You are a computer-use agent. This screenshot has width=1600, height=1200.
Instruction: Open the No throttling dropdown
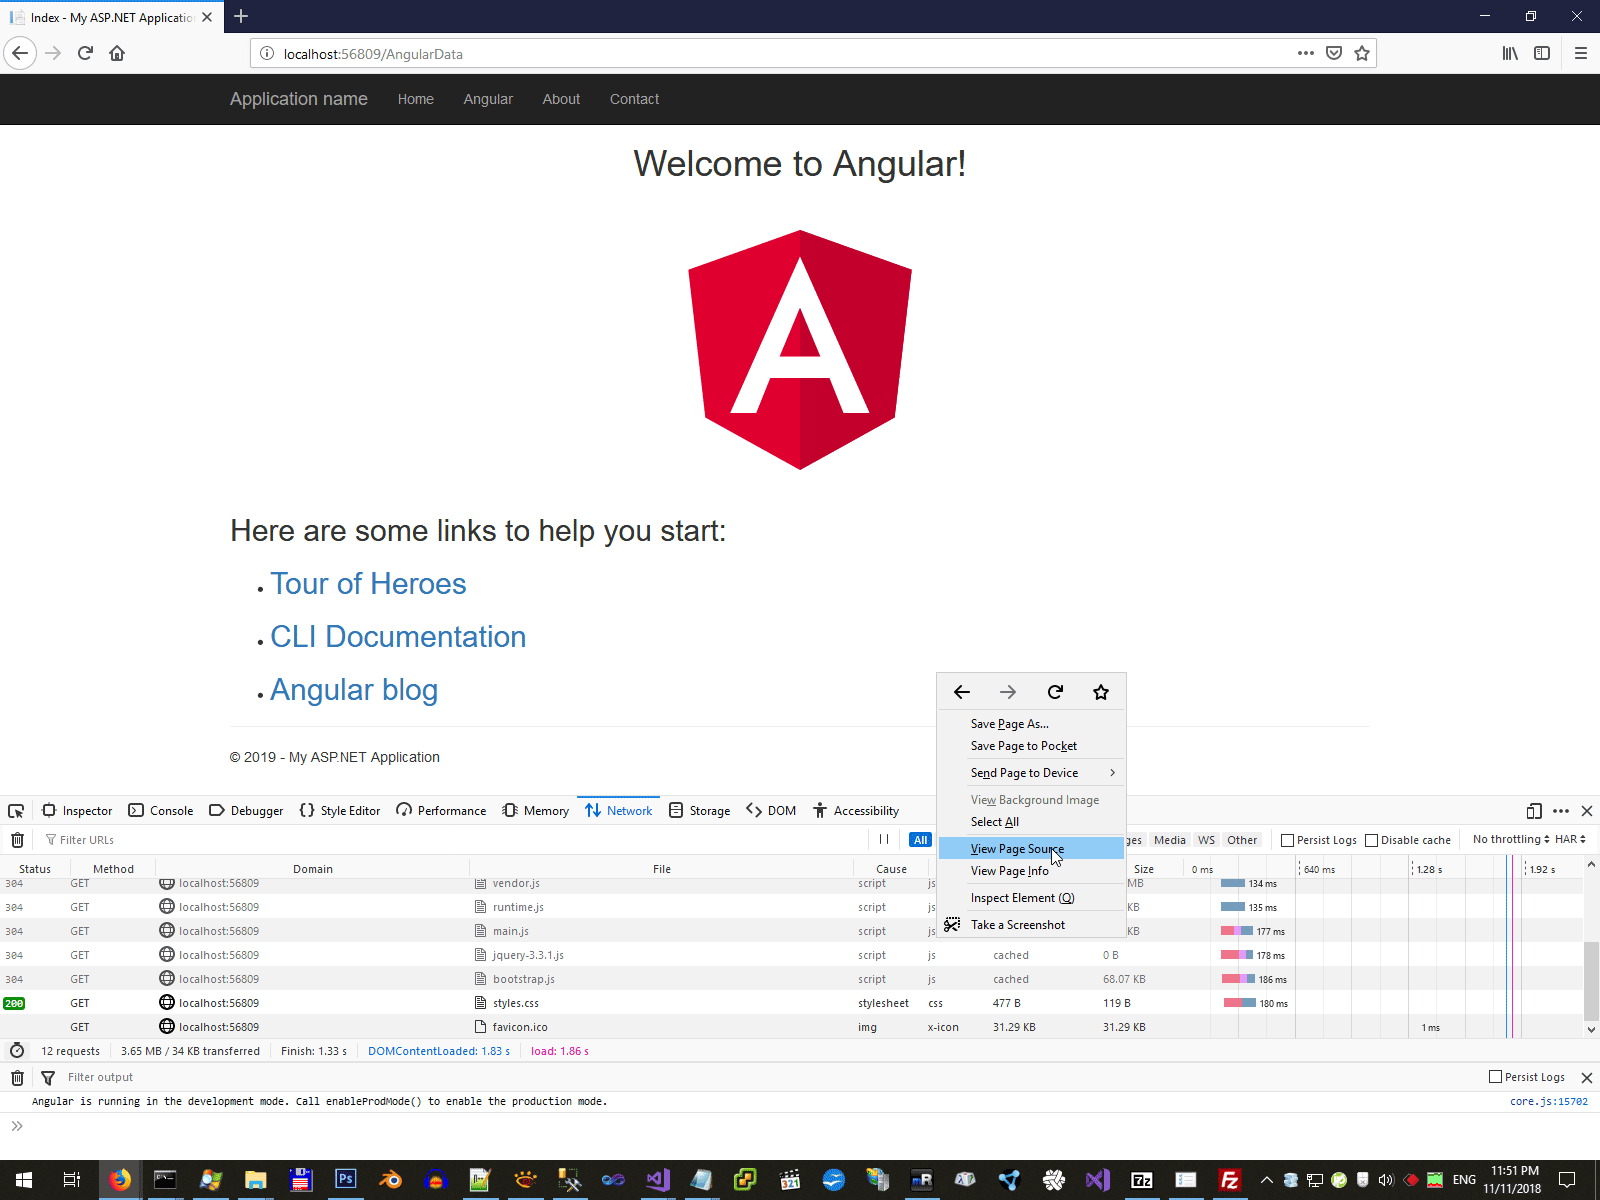(x=1511, y=839)
